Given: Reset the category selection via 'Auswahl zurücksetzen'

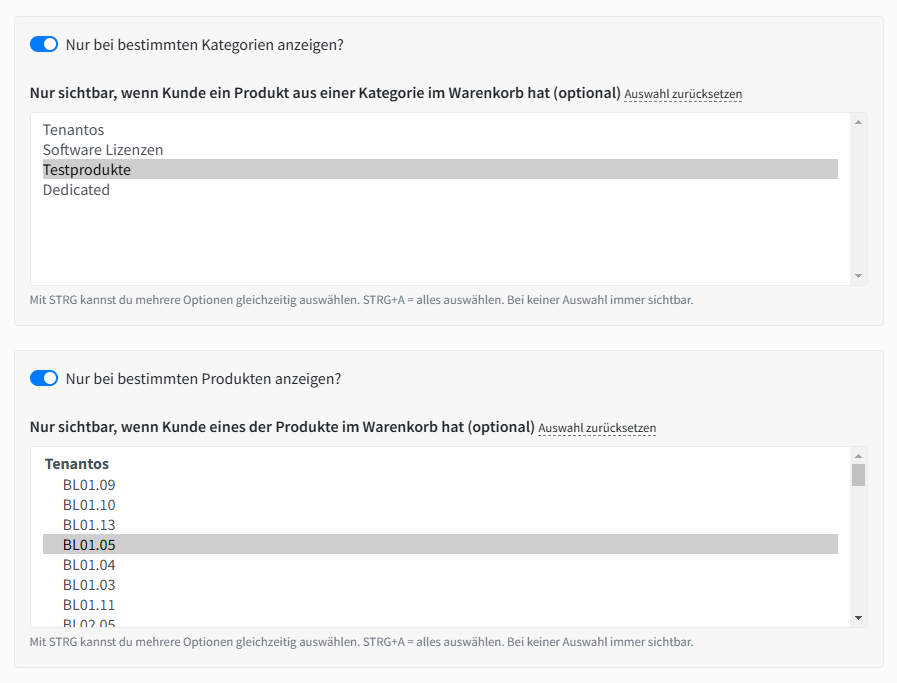Looking at the screenshot, I should coord(683,94).
